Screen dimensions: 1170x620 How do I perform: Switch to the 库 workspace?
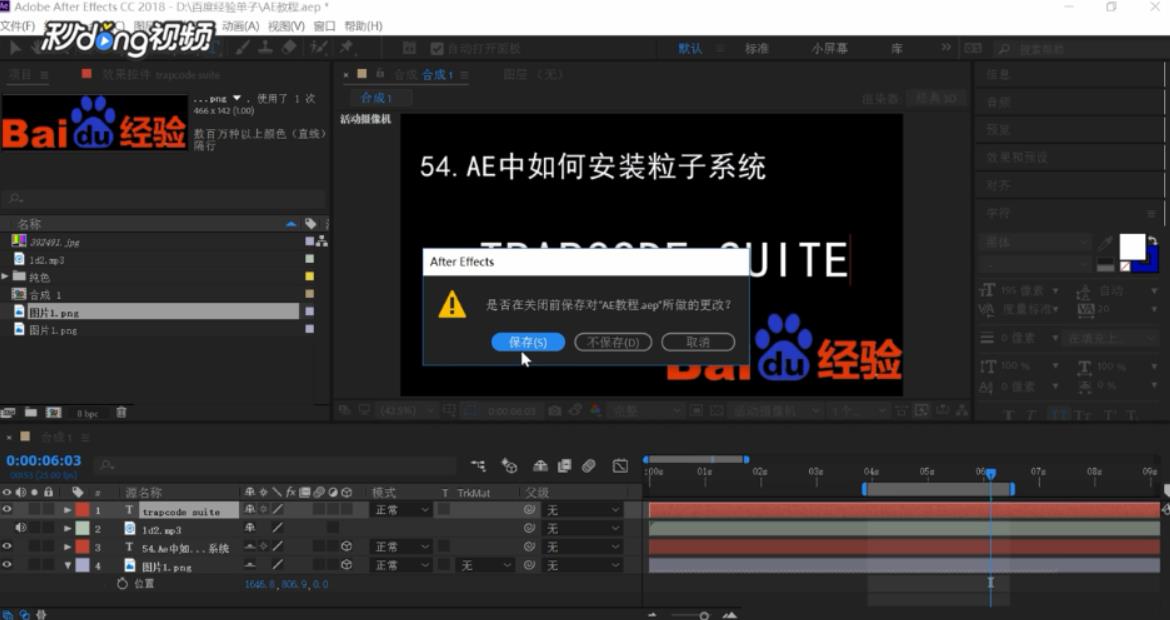pyautogui.click(x=897, y=48)
